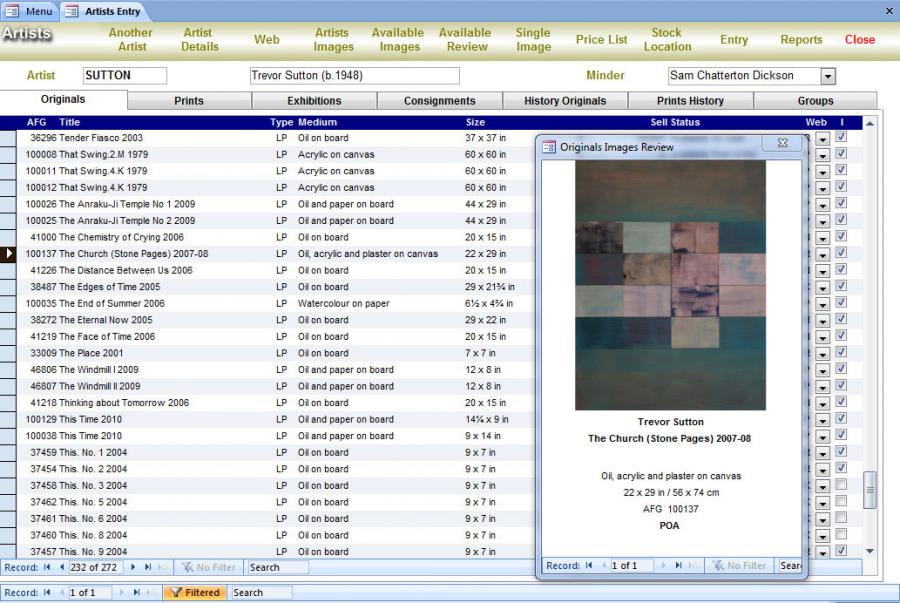Click the Reports button

pyautogui.click(x=801, y=40)
